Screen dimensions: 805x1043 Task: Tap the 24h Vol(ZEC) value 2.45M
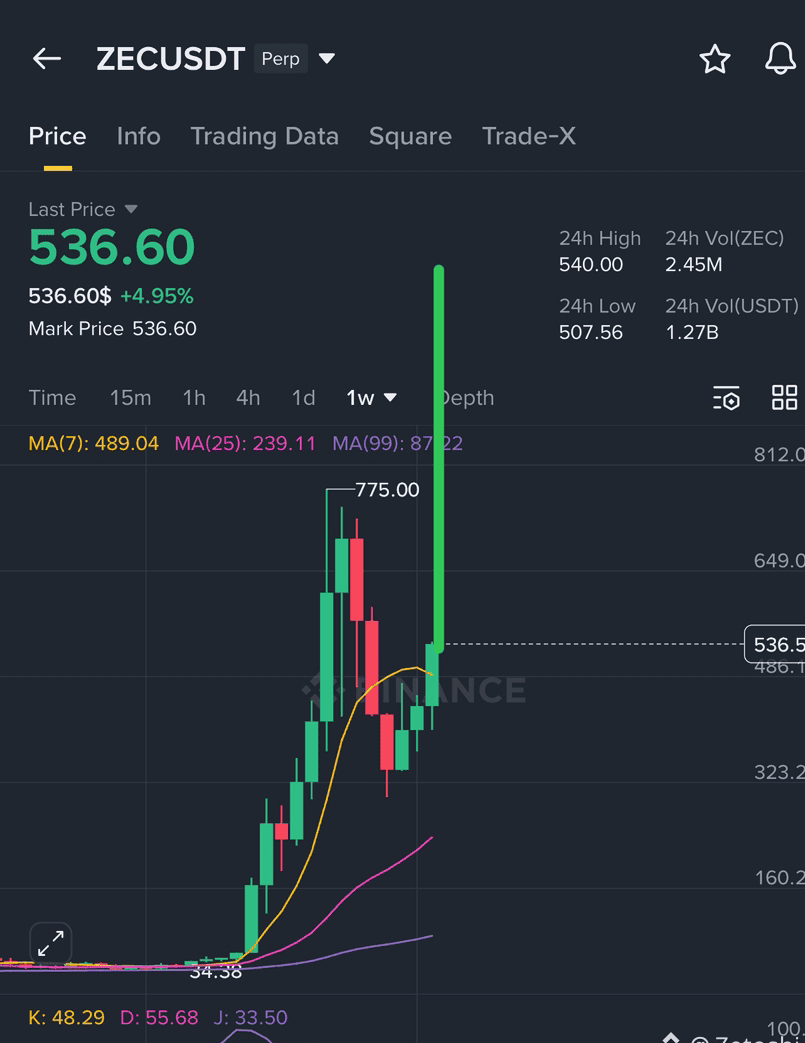coord(694,265)
